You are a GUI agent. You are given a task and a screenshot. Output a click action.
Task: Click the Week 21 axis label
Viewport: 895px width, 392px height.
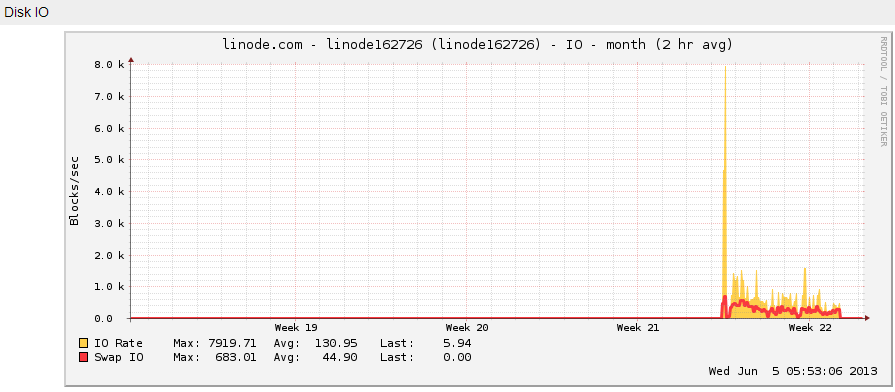point(638,328)
